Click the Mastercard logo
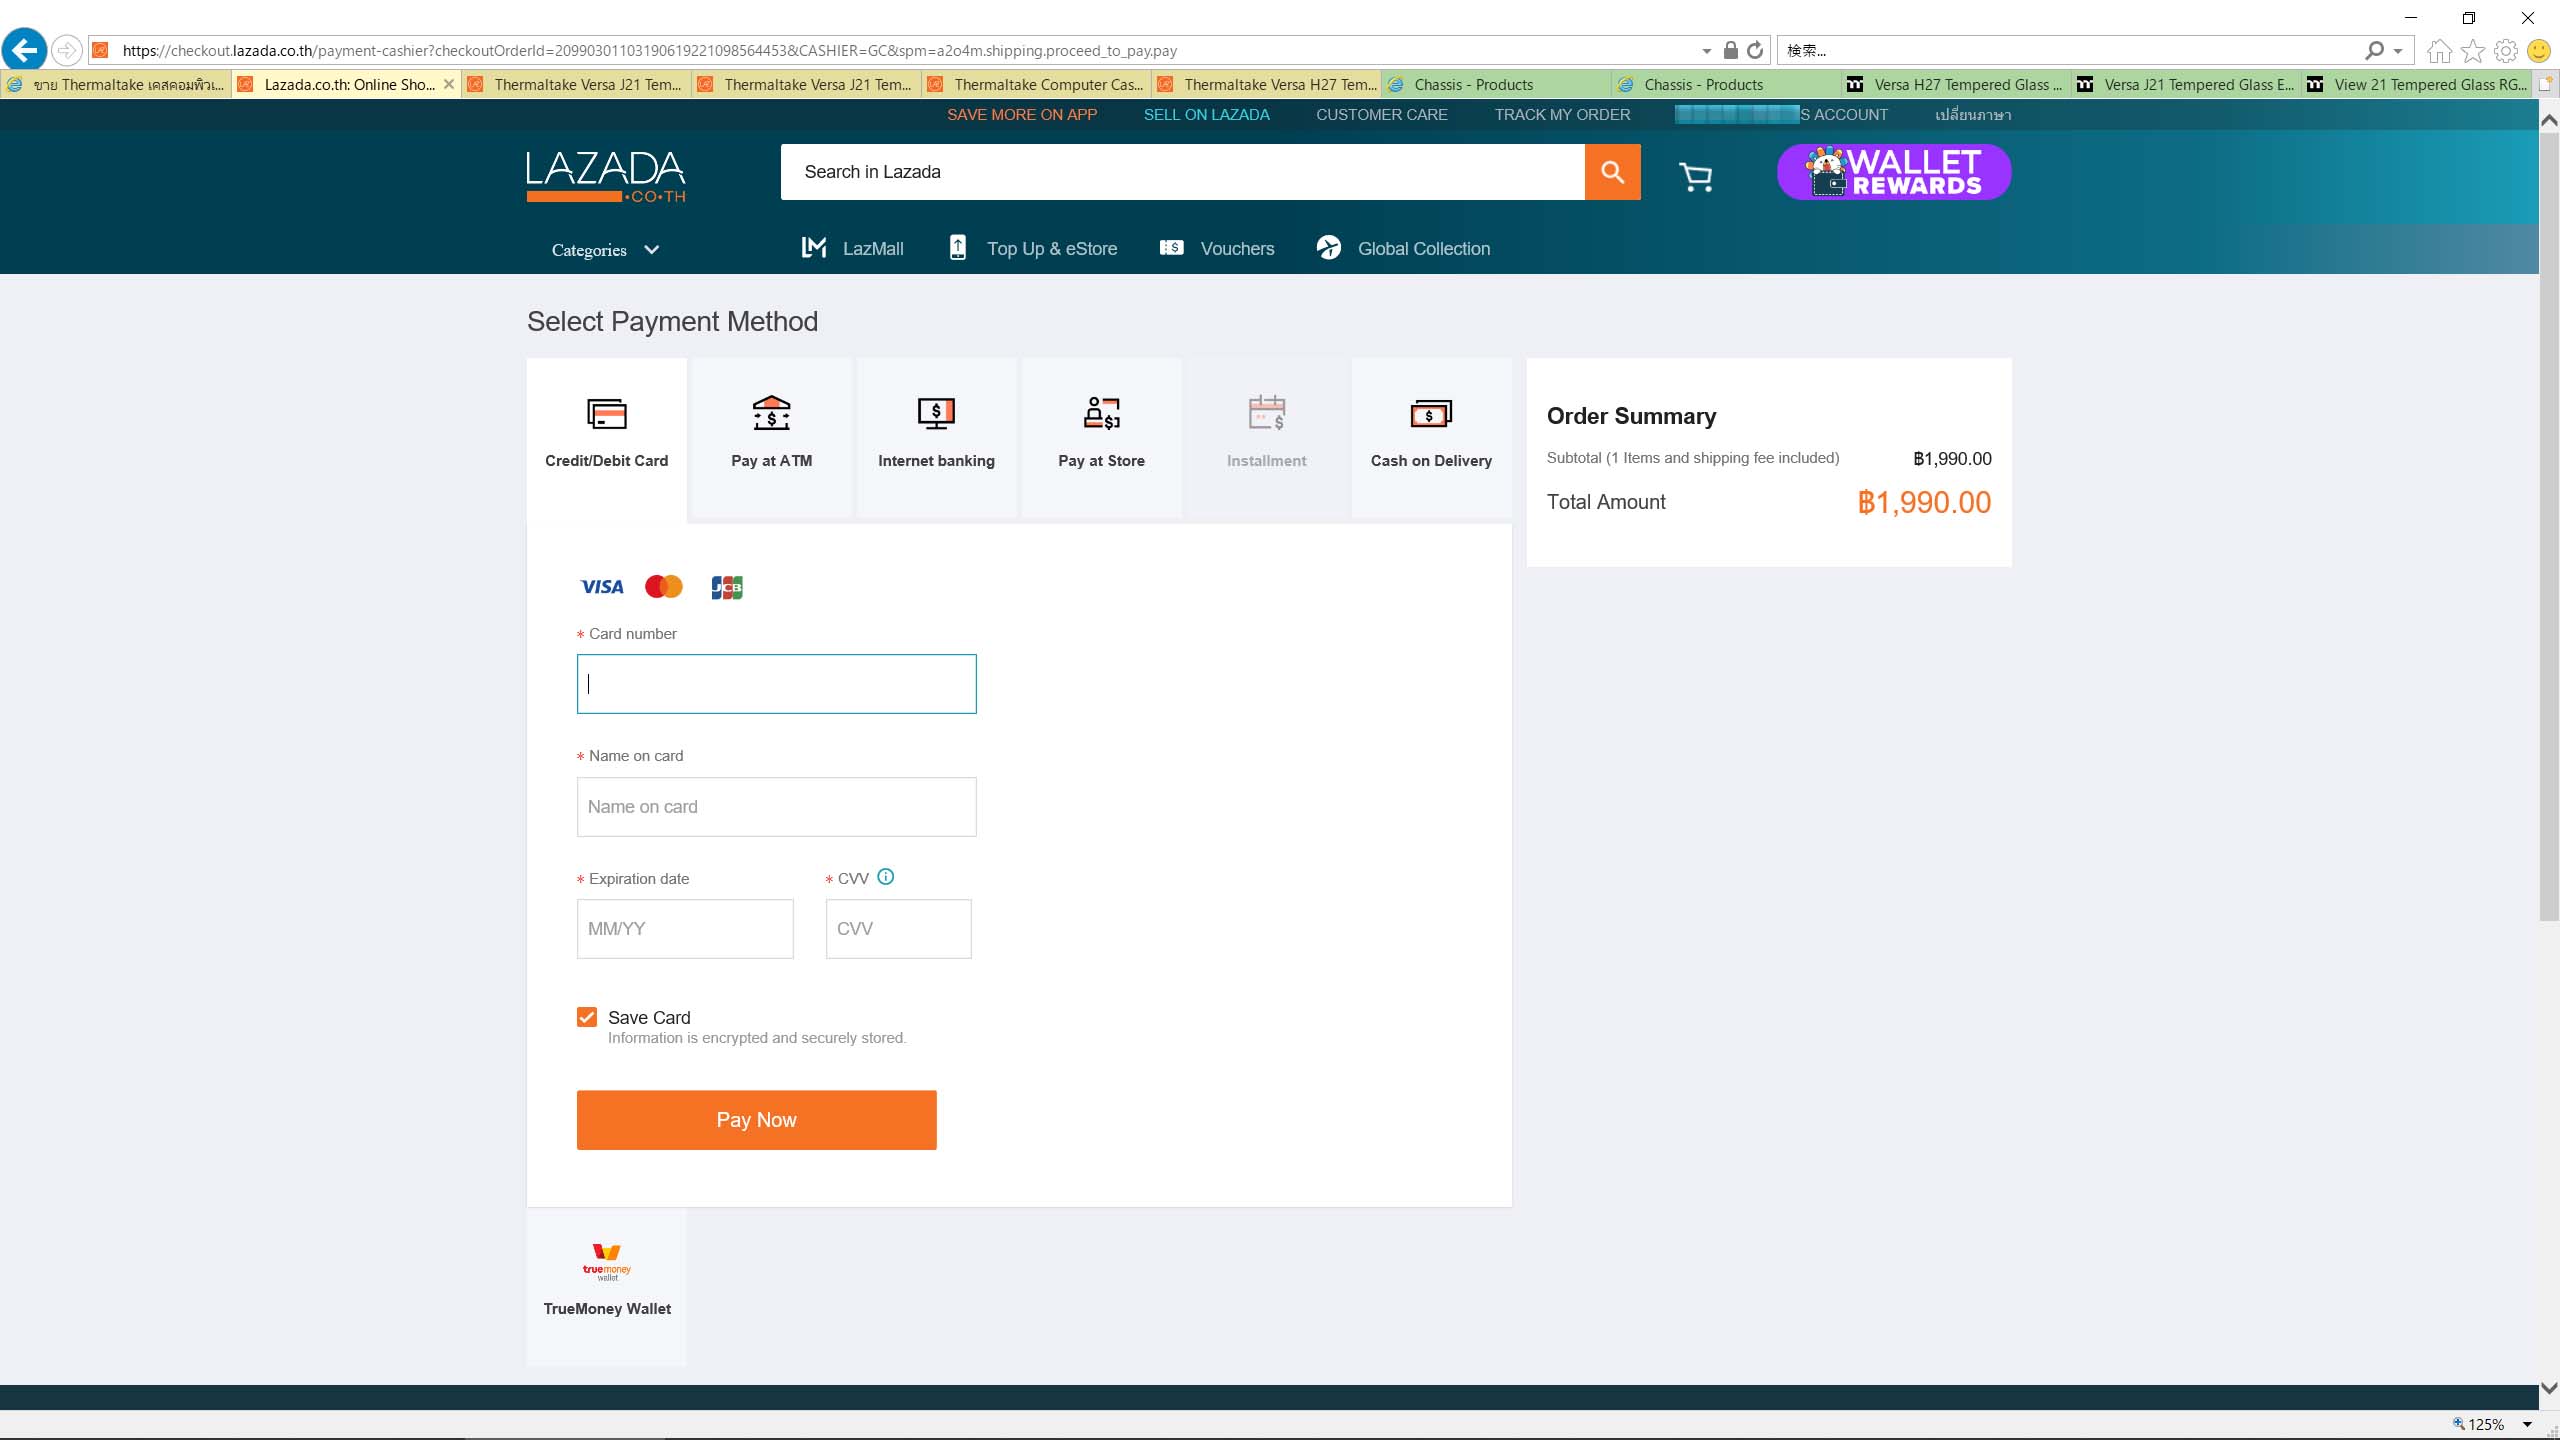The width and height of the screenshot is (2560, 1440). [664, 587]
